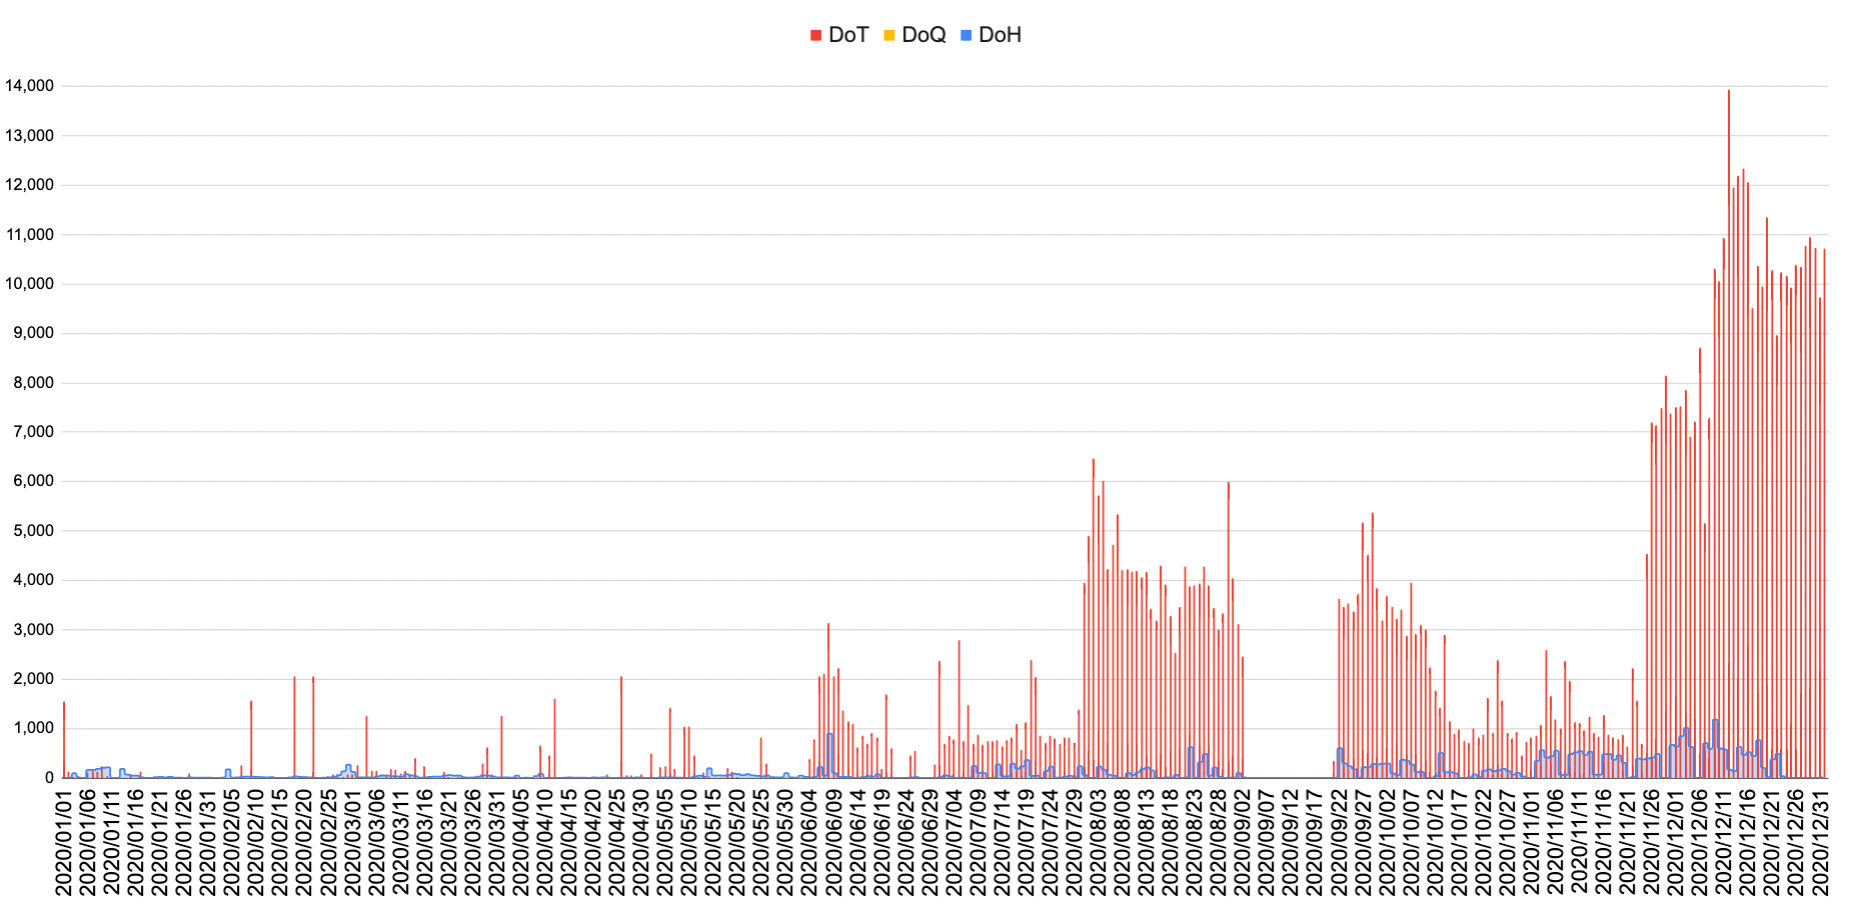Viewport: 1851px width, 916px height.
Task: Click the red DoT legend swatch
Action: click(x=817, y=33)
